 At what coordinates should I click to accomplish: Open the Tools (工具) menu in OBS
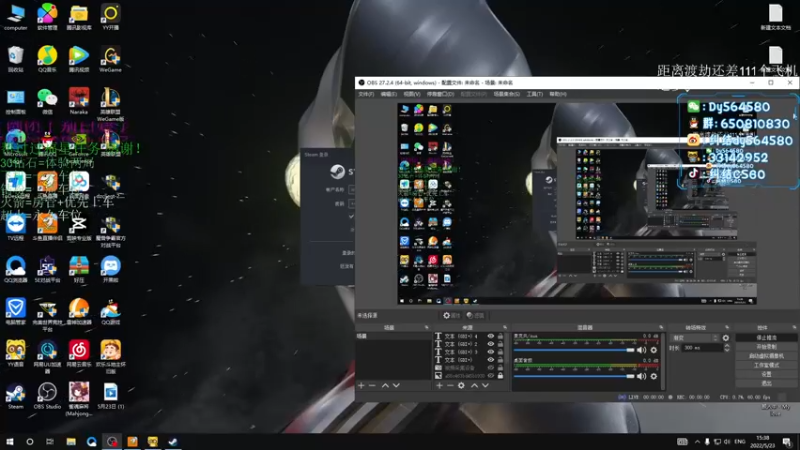pyautogui.click(x=534, y=94)
